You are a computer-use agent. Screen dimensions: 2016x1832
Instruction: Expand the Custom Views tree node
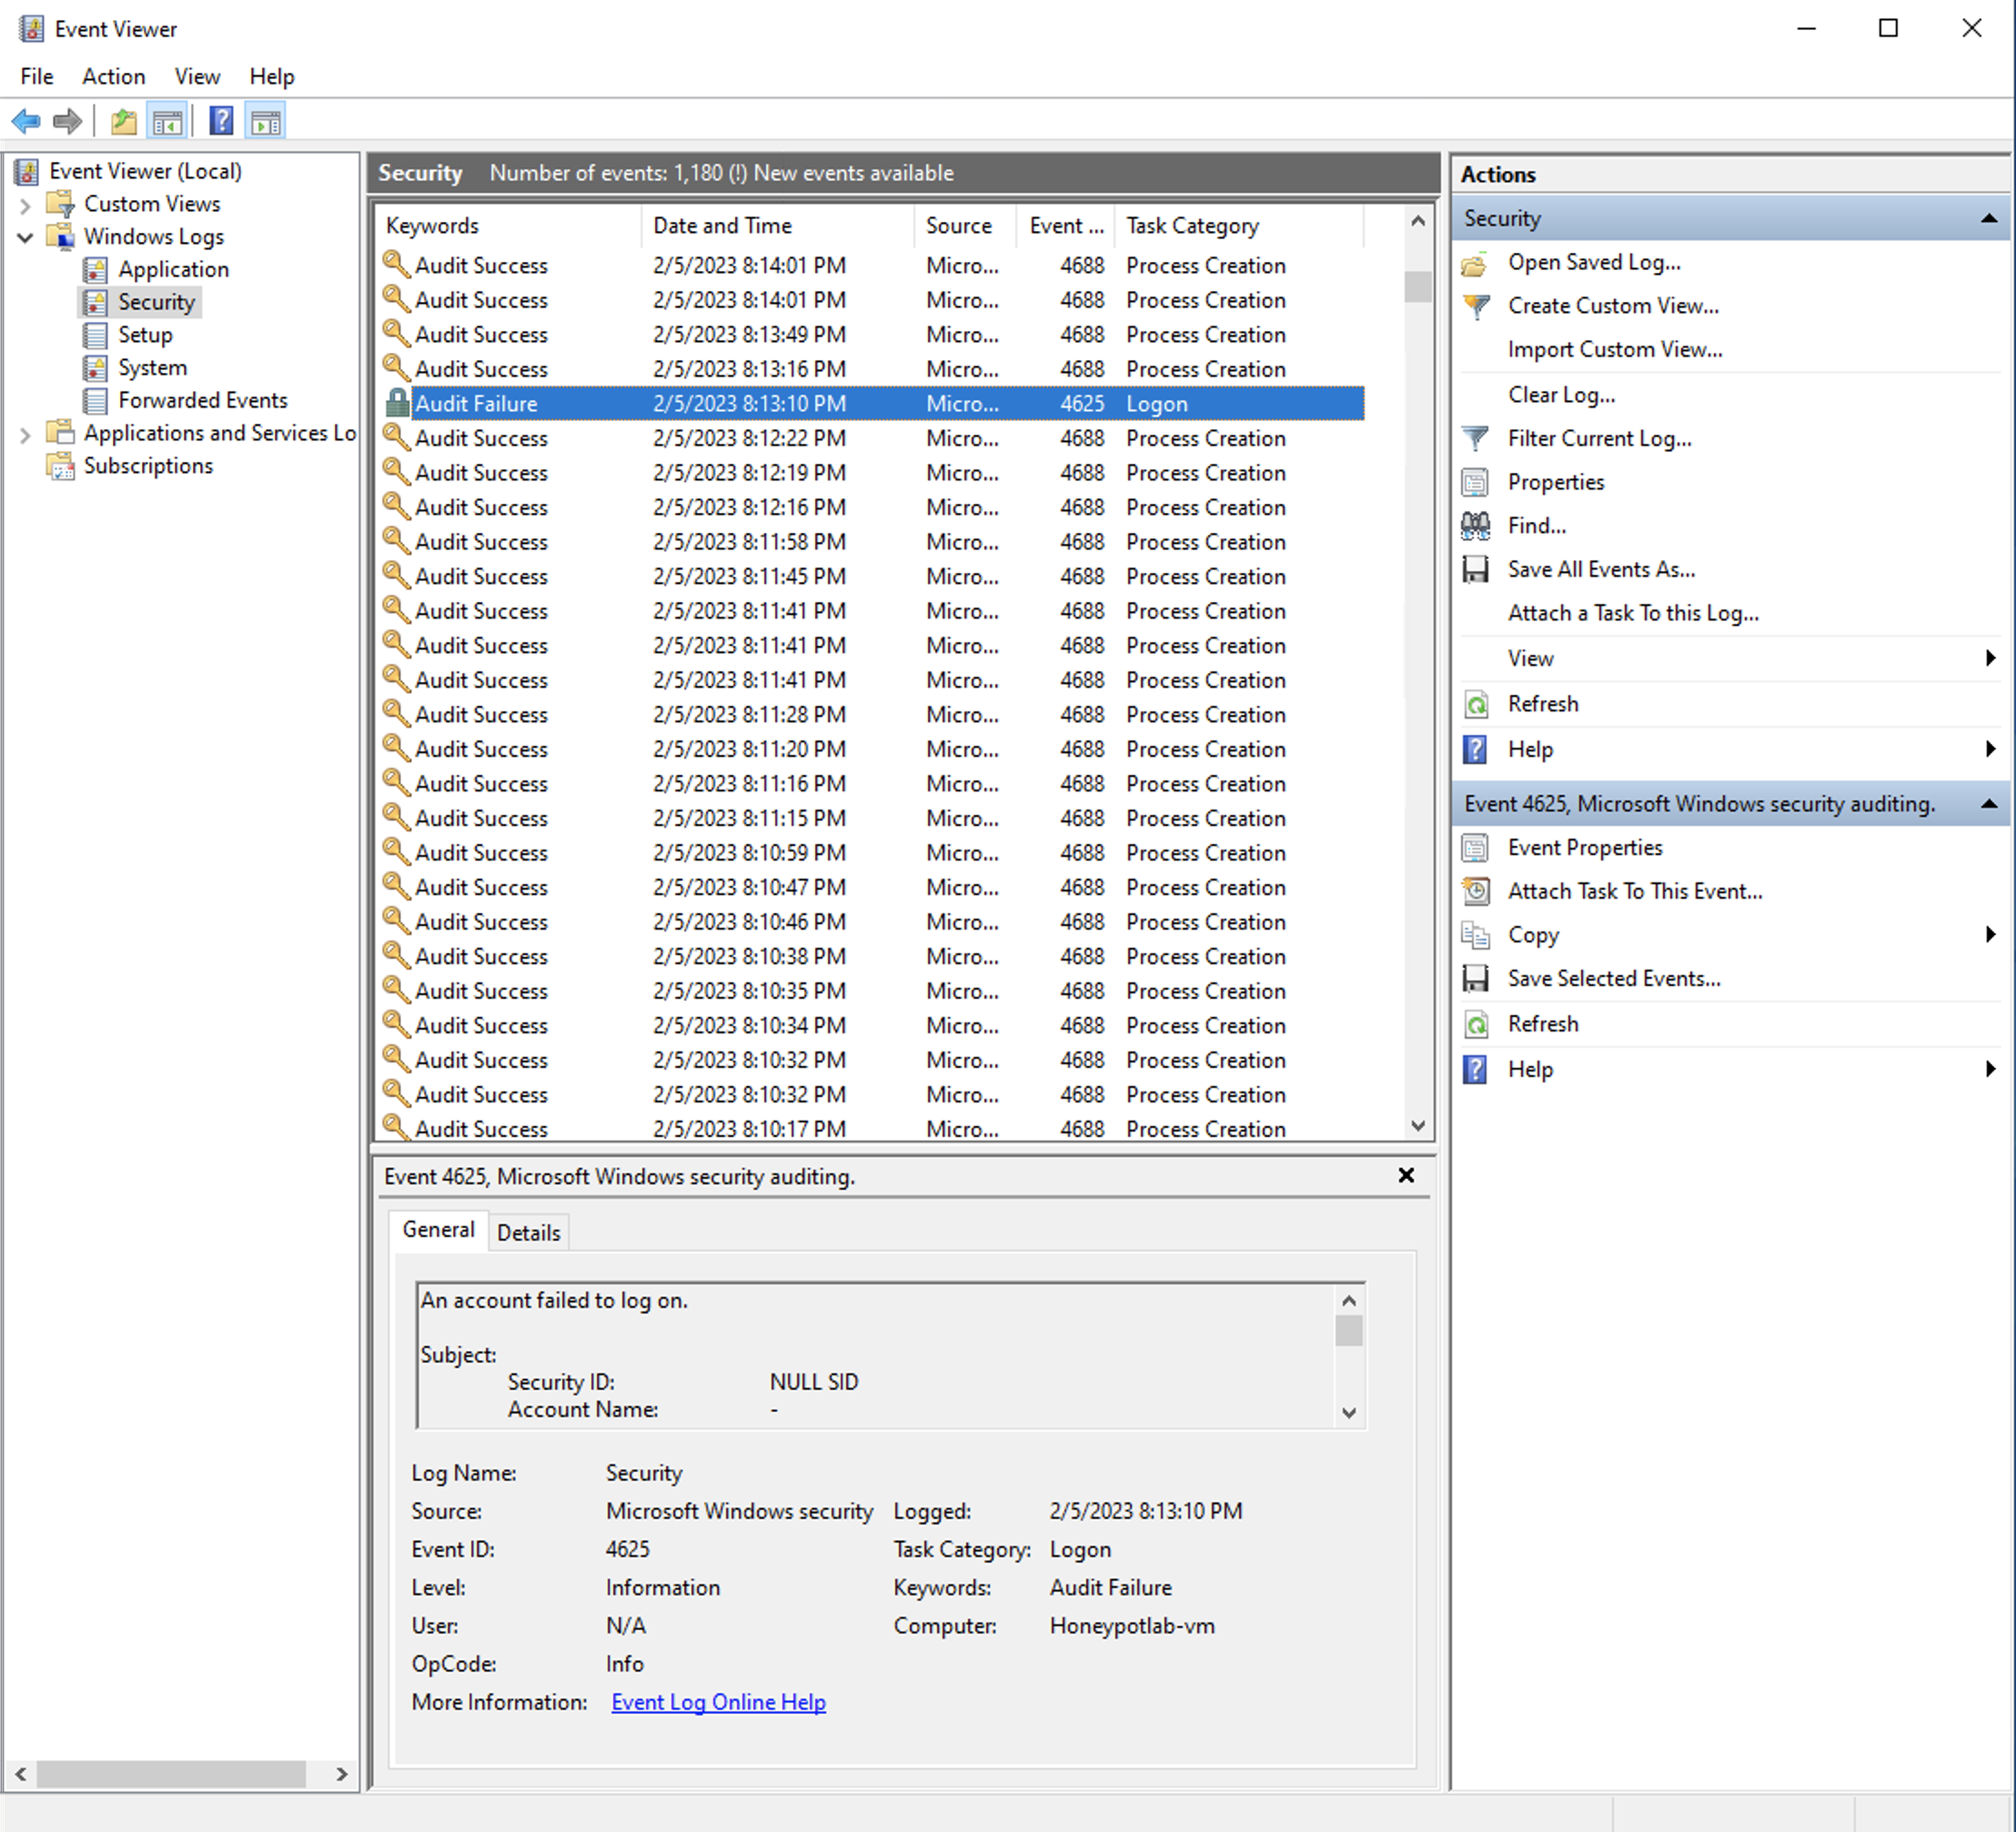pyautogui.click(x=25, y=206)
